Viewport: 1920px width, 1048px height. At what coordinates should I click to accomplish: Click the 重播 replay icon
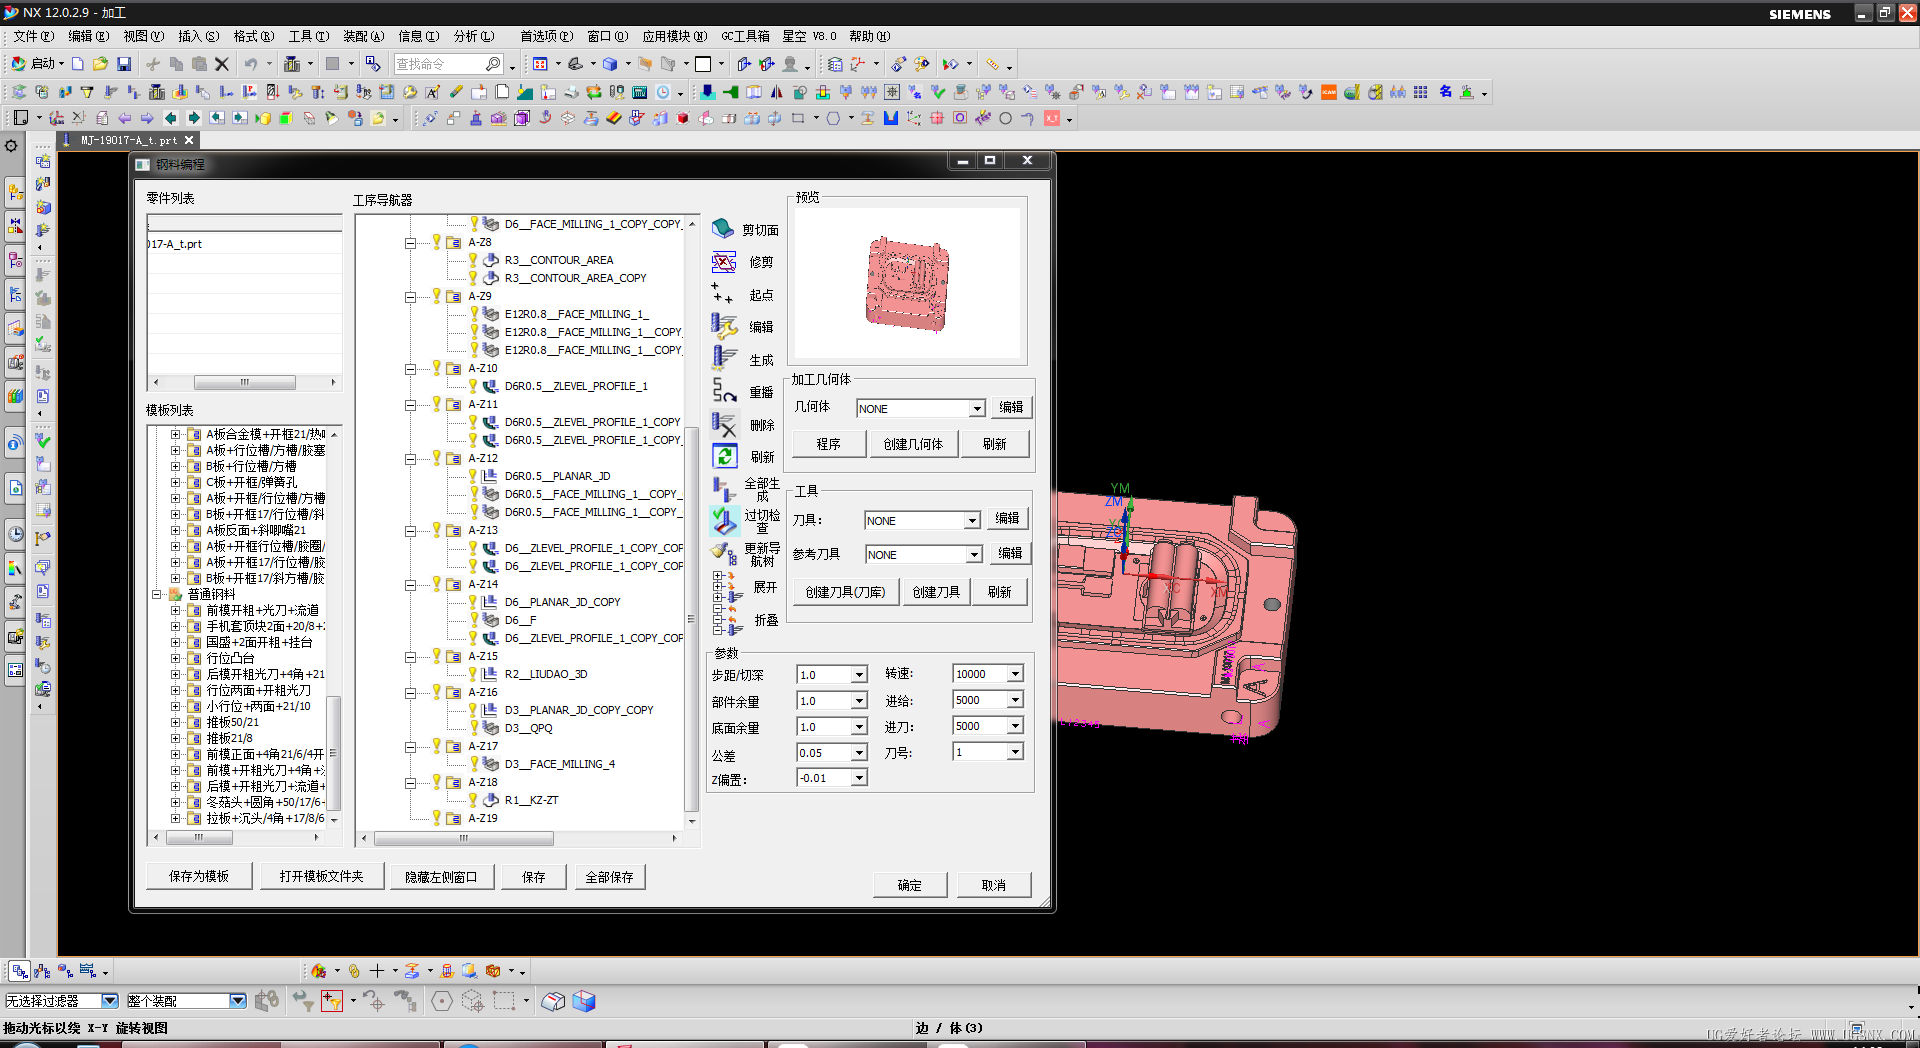724,391
